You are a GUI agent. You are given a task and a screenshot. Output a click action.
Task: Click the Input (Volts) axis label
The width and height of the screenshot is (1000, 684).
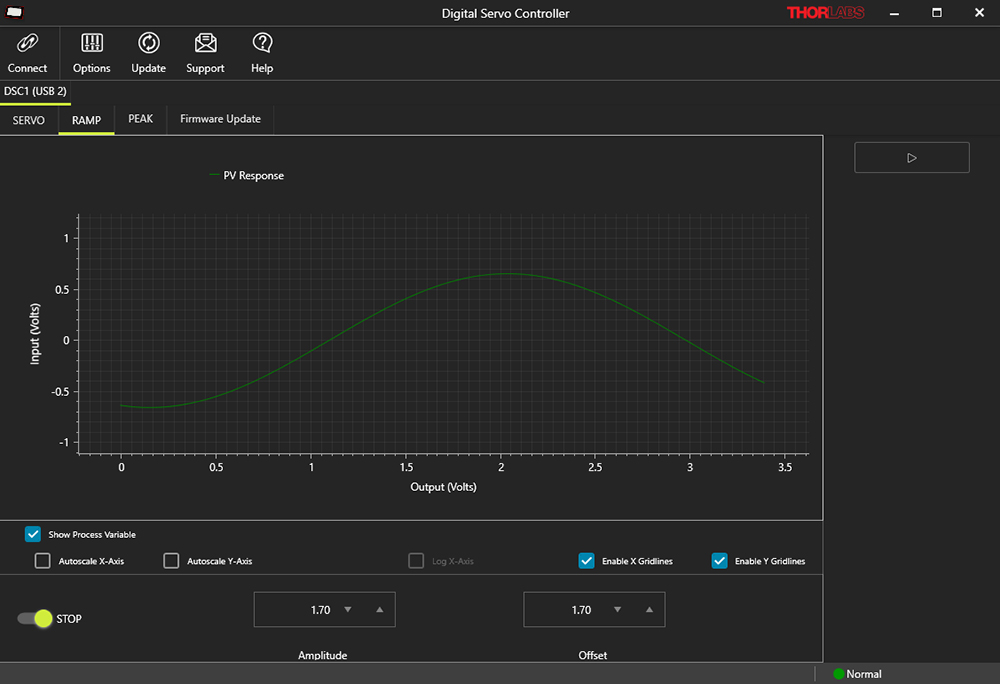(34, 333)
